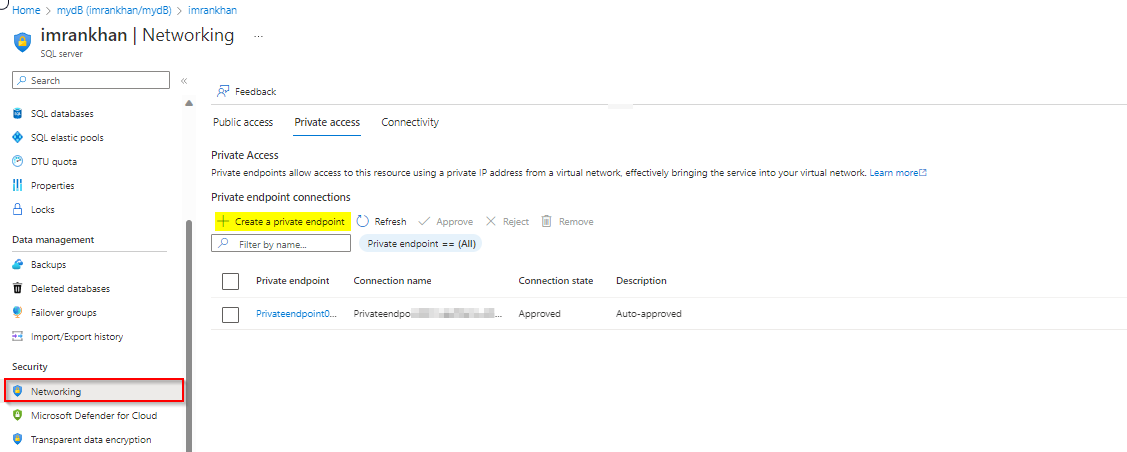The width and height of the screenshot is (1127, 452).
Task: Click the sidebar vertical scrollbar thumb
Action: [x=189, y=336]
